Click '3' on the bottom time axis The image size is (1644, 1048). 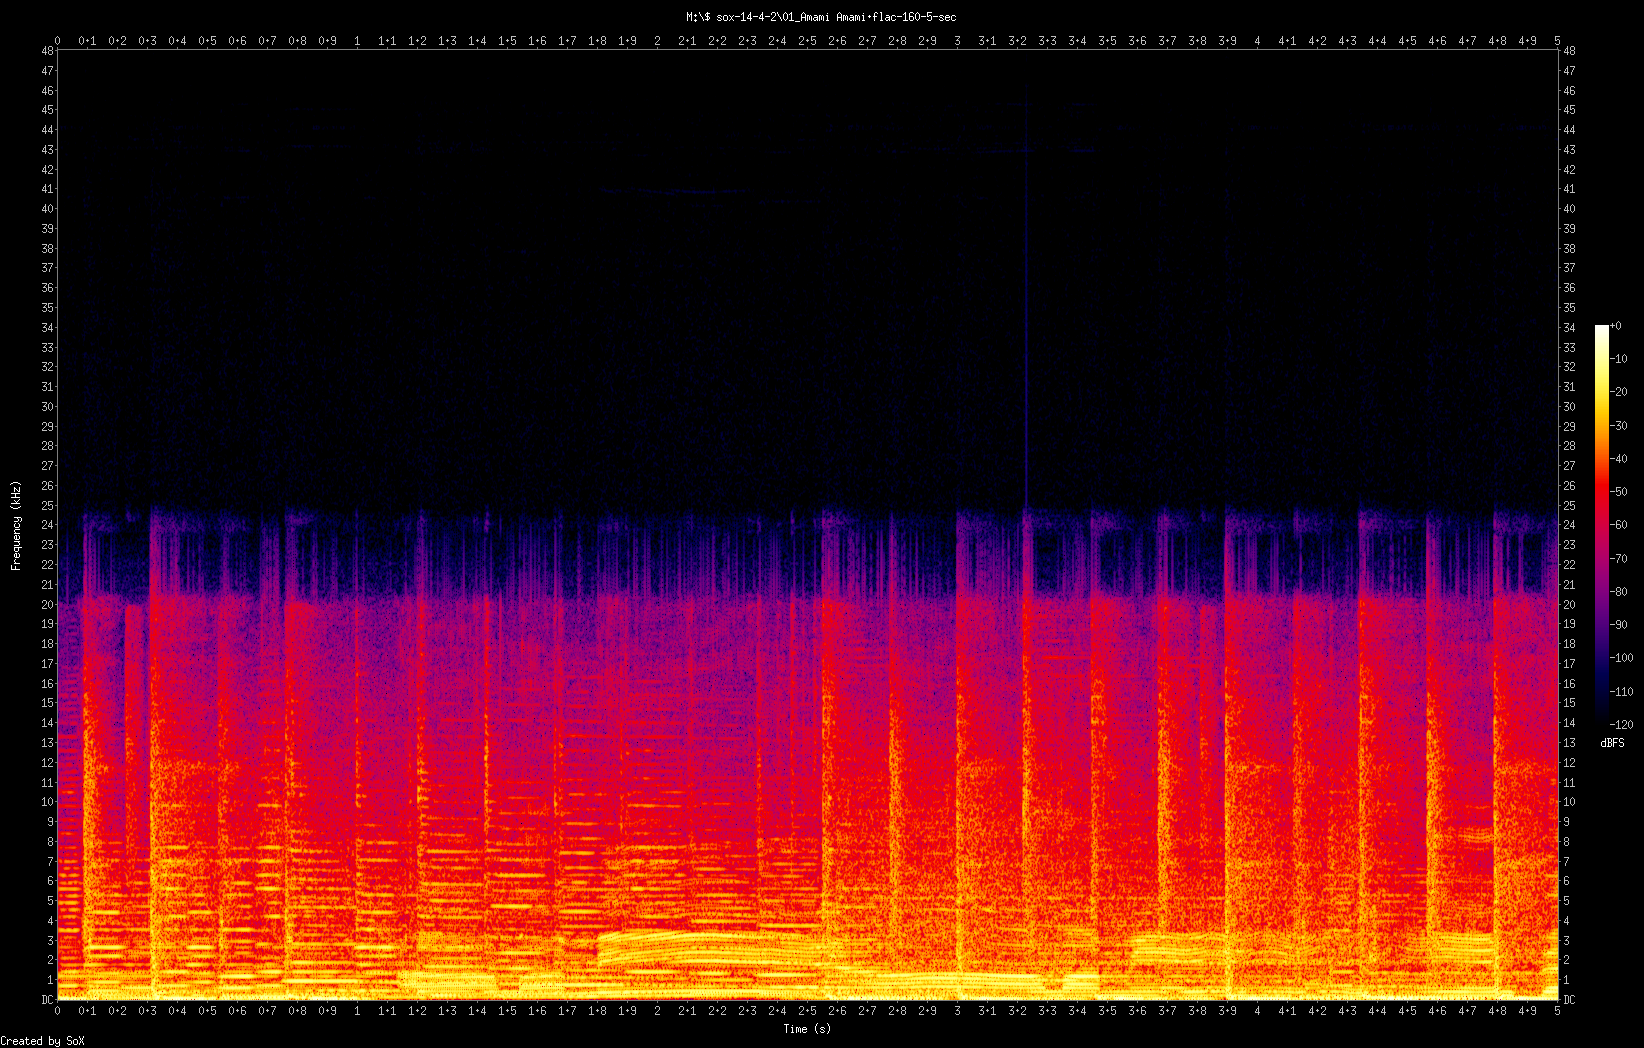[x=958, y=1011]
